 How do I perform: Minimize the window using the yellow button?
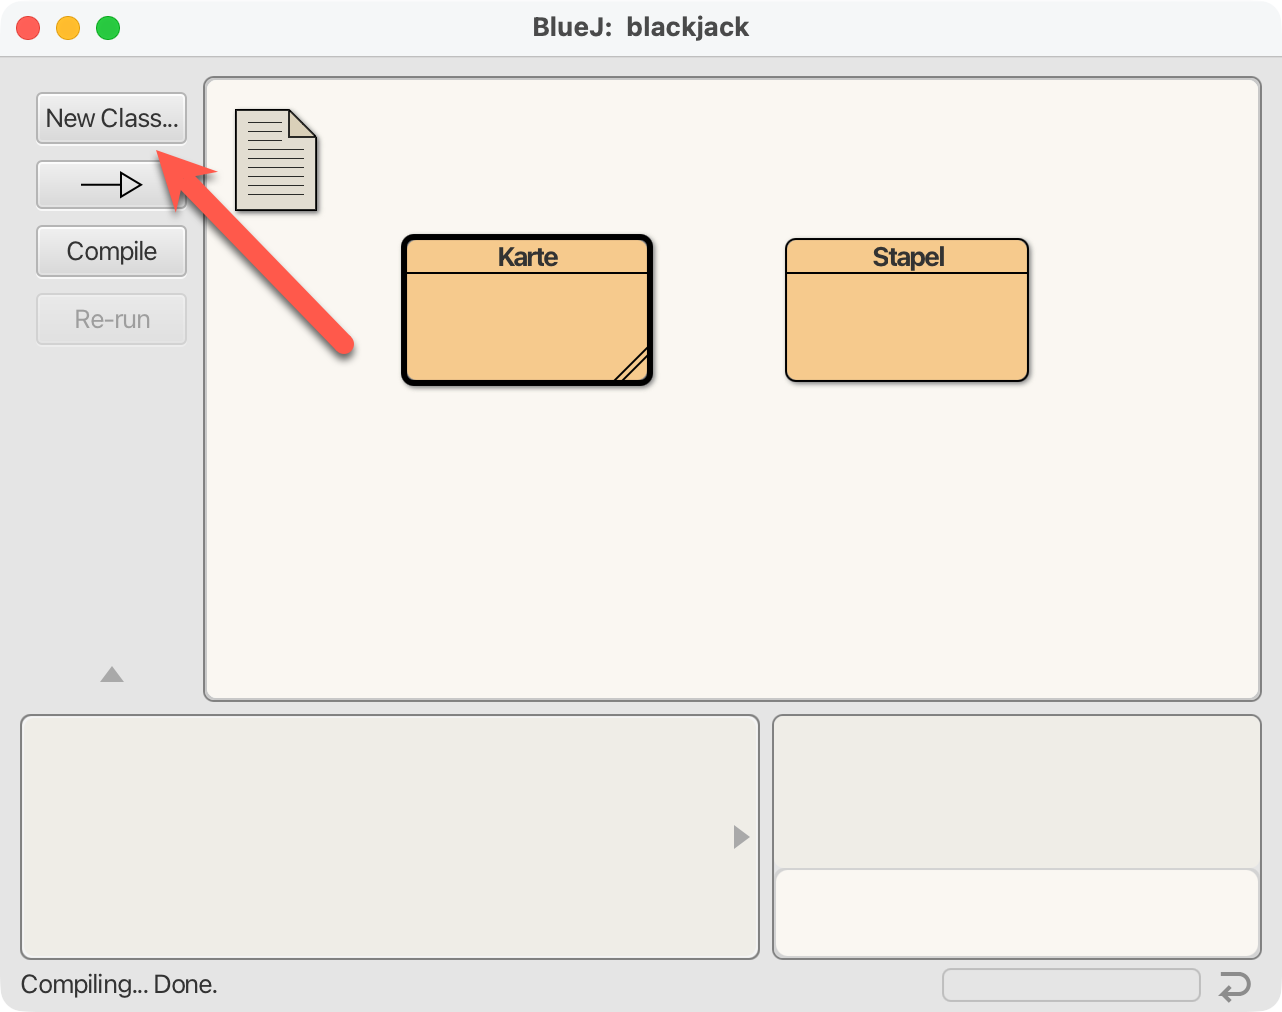[x=68, y=28]
